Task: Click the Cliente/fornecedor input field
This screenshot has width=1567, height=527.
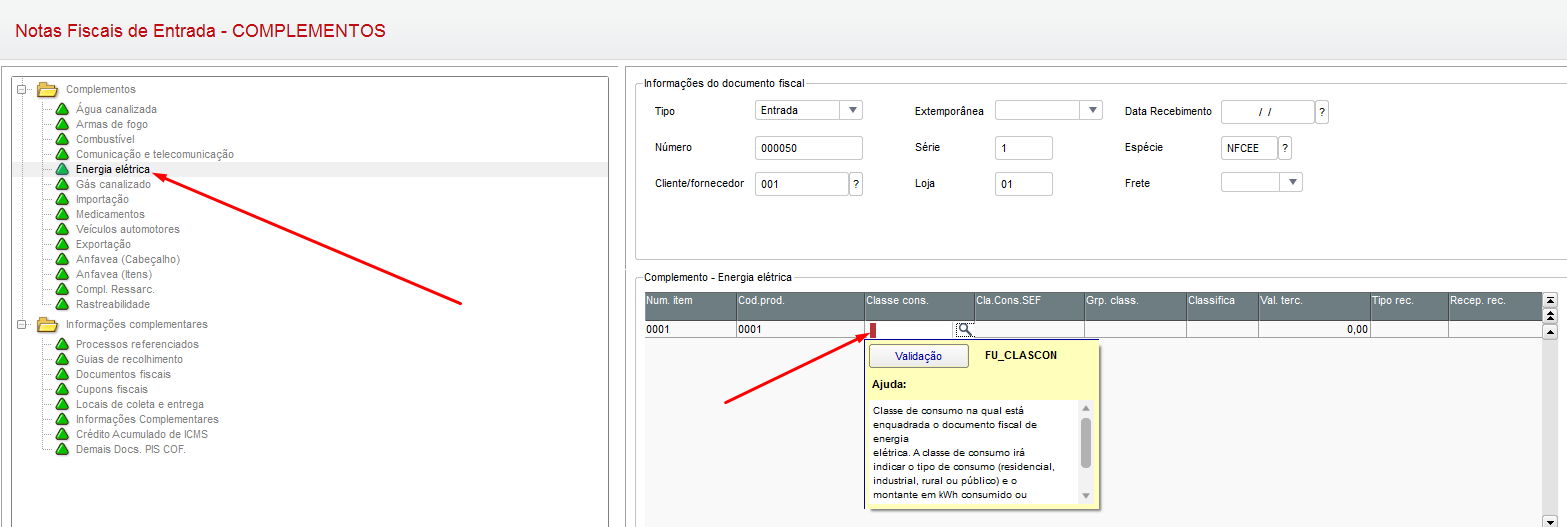Action: pos(802,184)
